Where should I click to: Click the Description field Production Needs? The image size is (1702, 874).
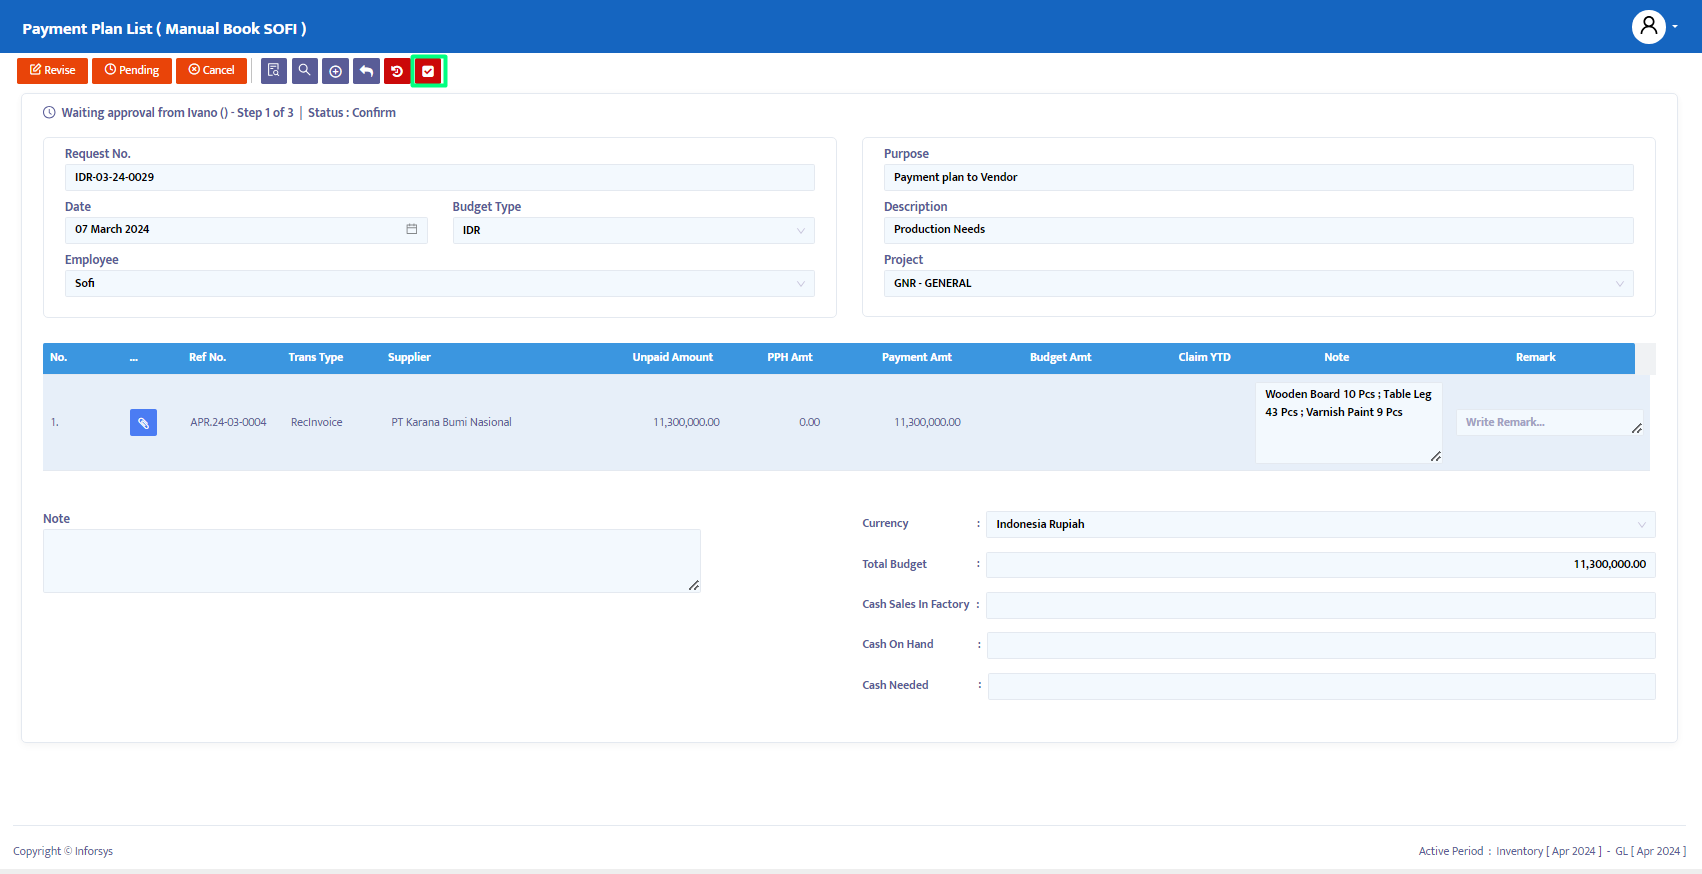pos(1258,230)
